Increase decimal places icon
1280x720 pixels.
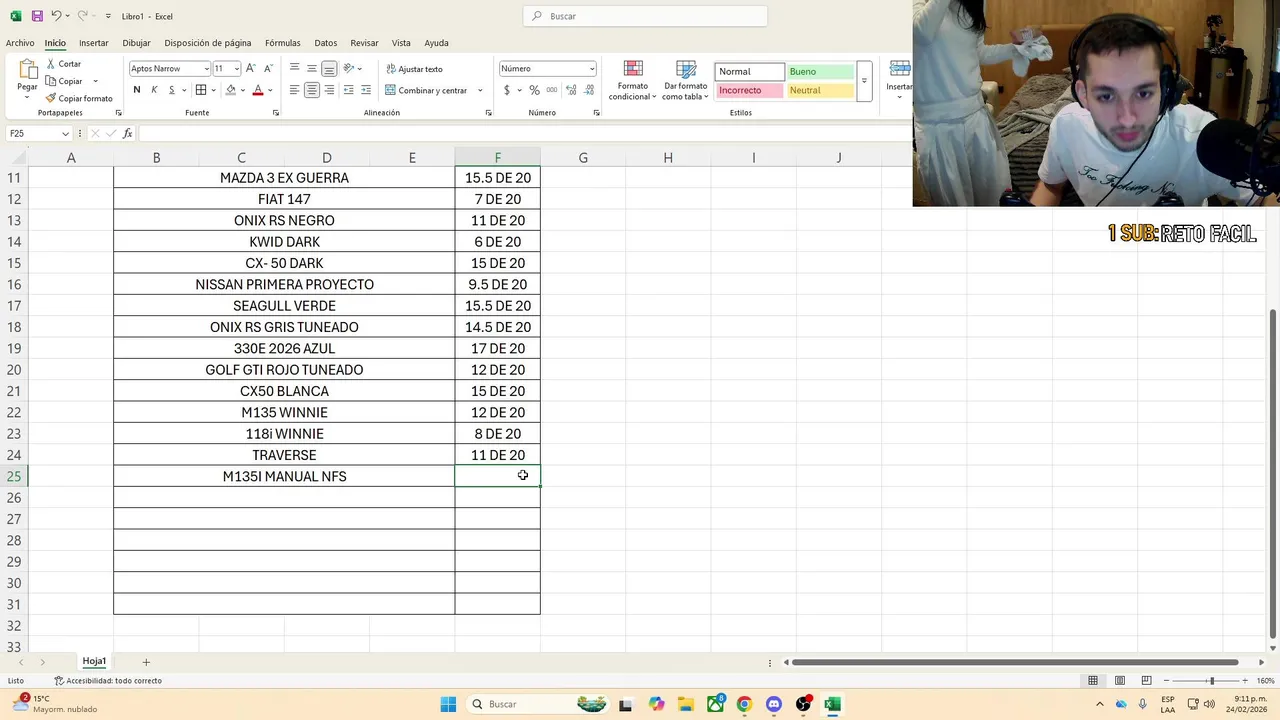coord(571,90)
